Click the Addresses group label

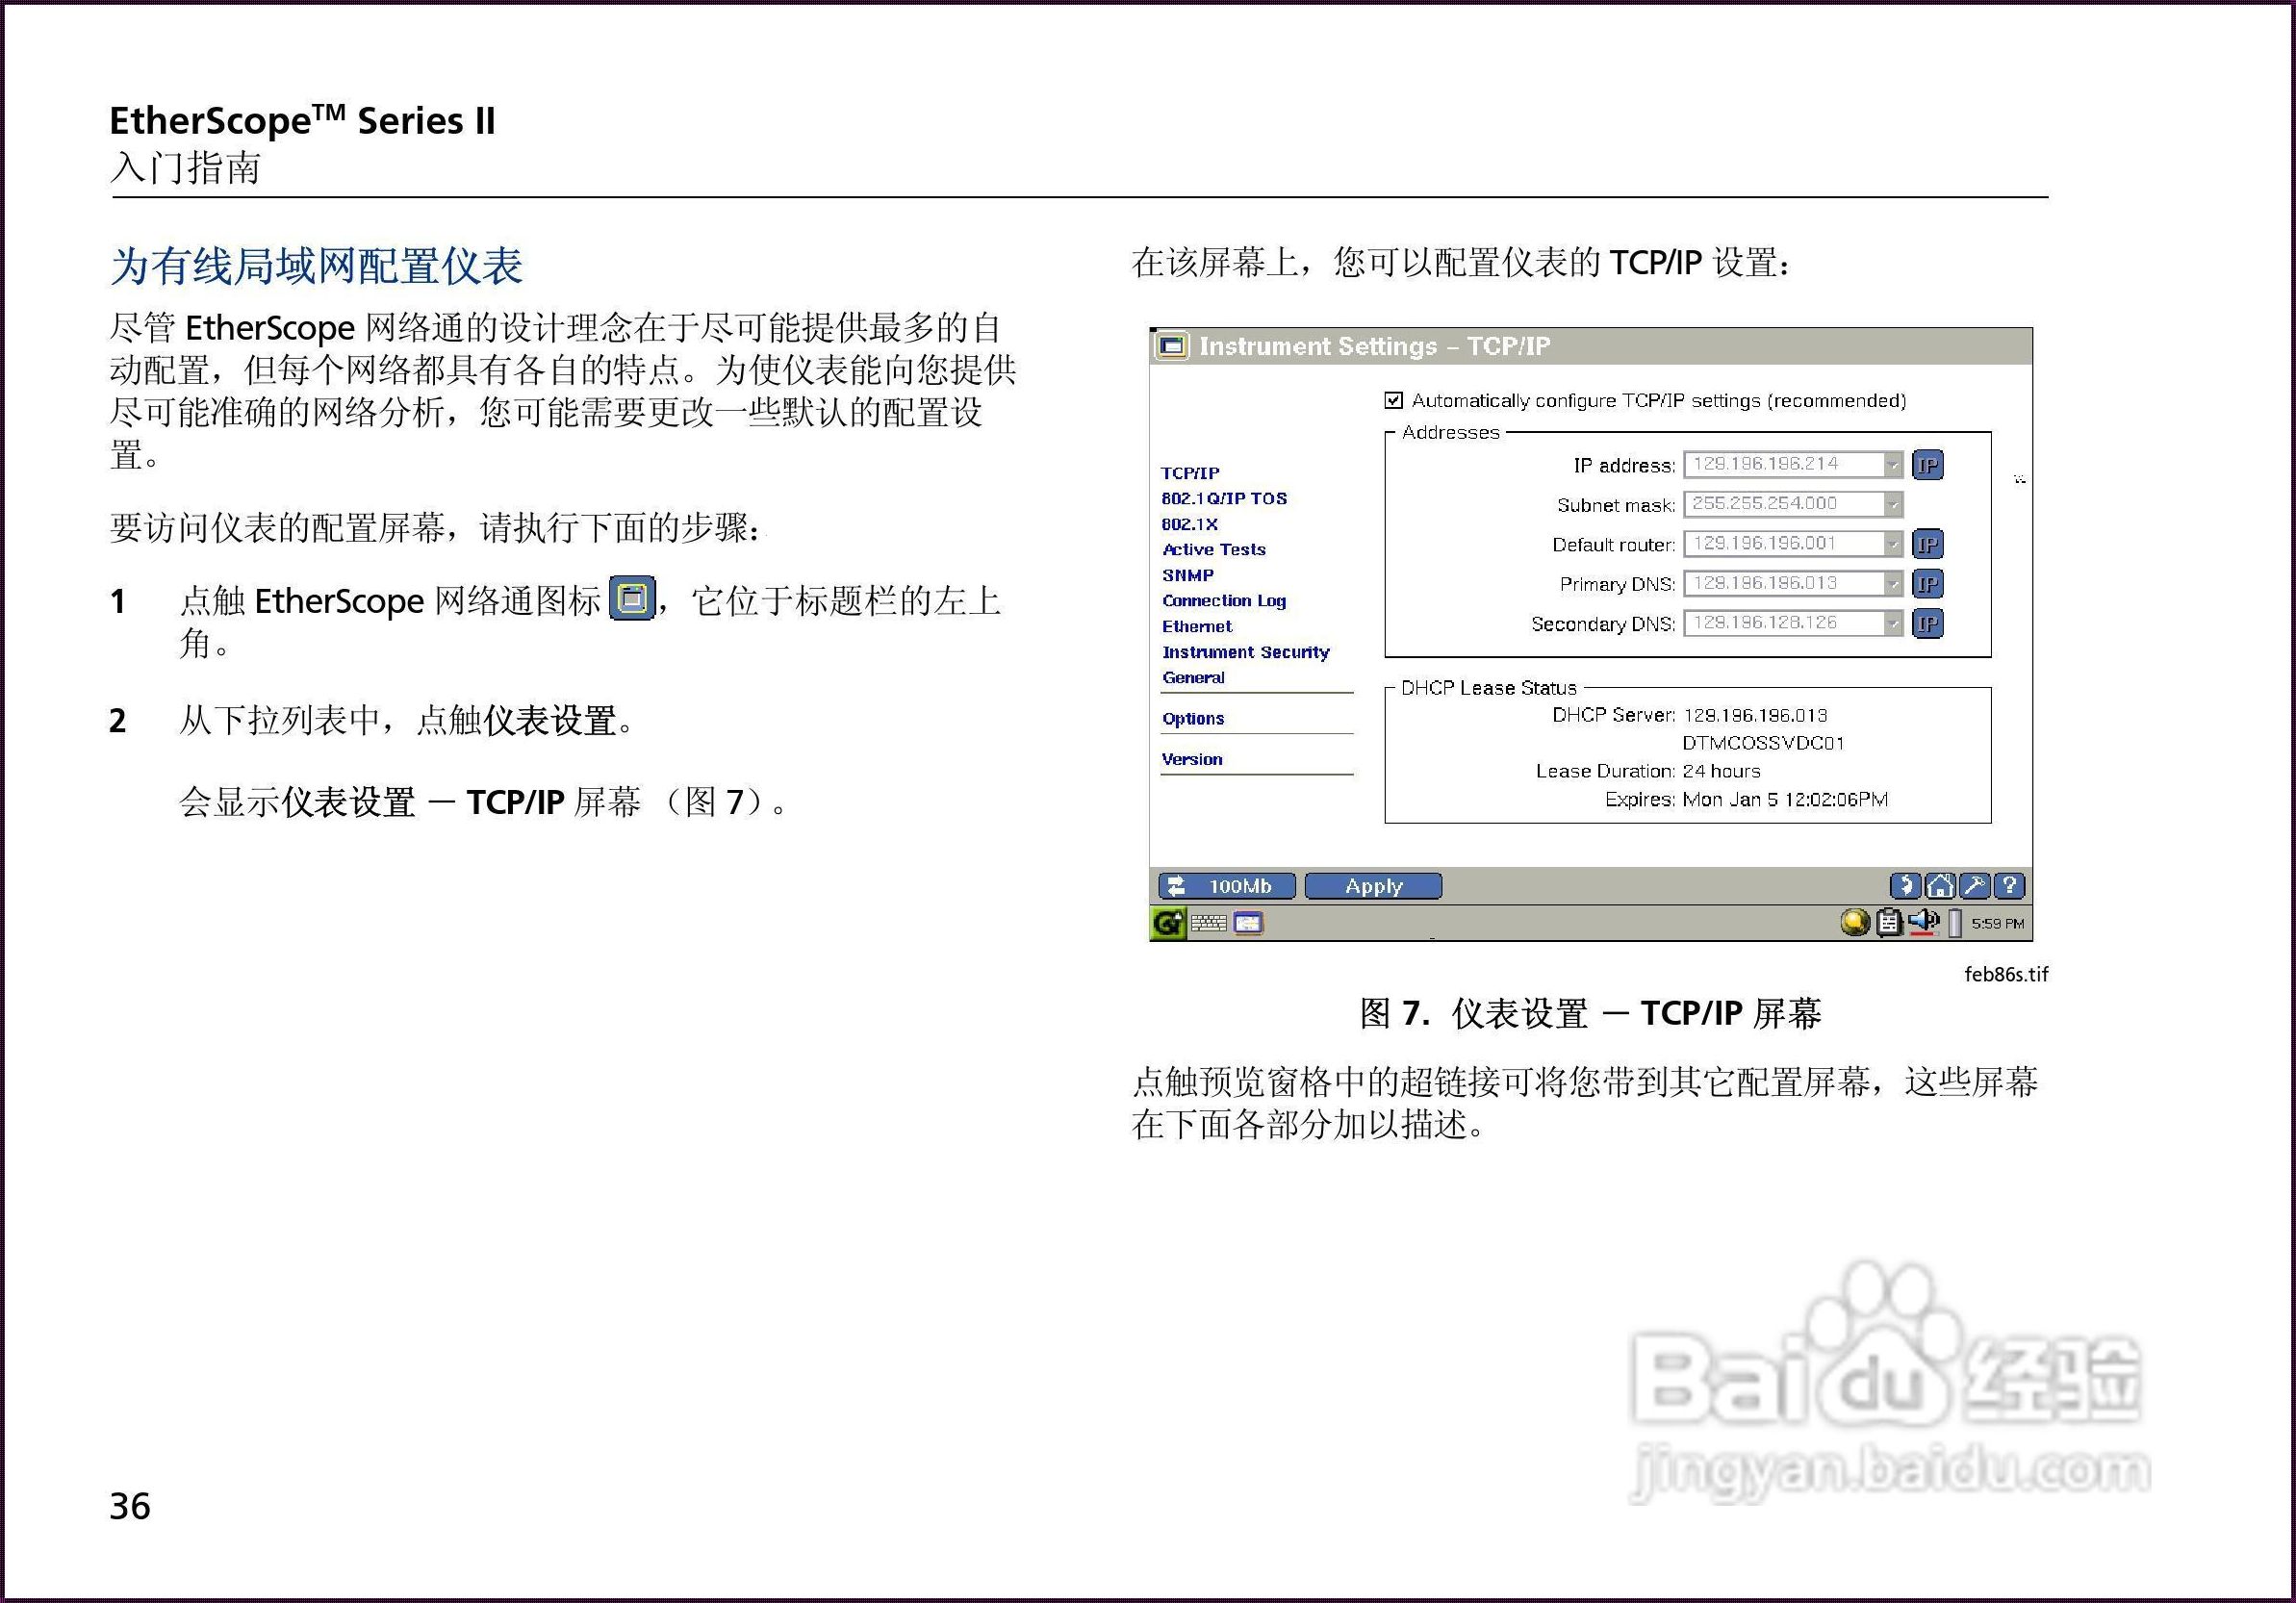click(x=1451, y=432)
